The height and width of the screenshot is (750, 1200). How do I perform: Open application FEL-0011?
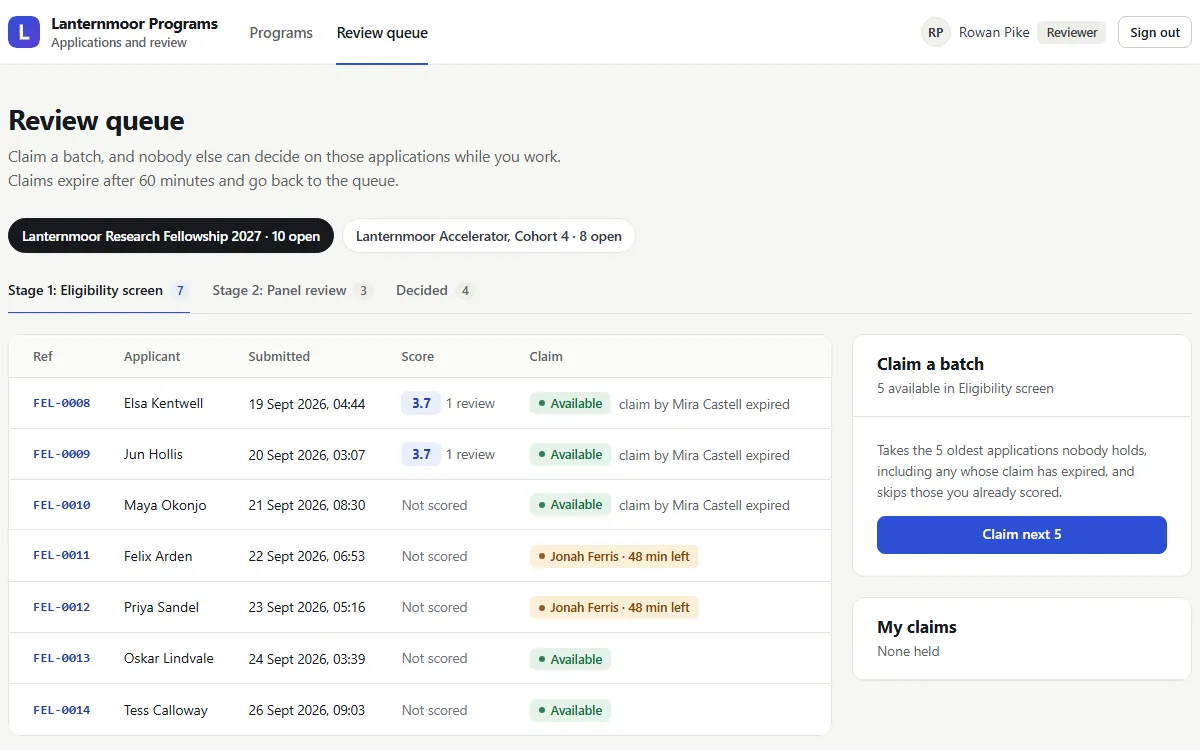pyautogui.click(x=62, y=557)
